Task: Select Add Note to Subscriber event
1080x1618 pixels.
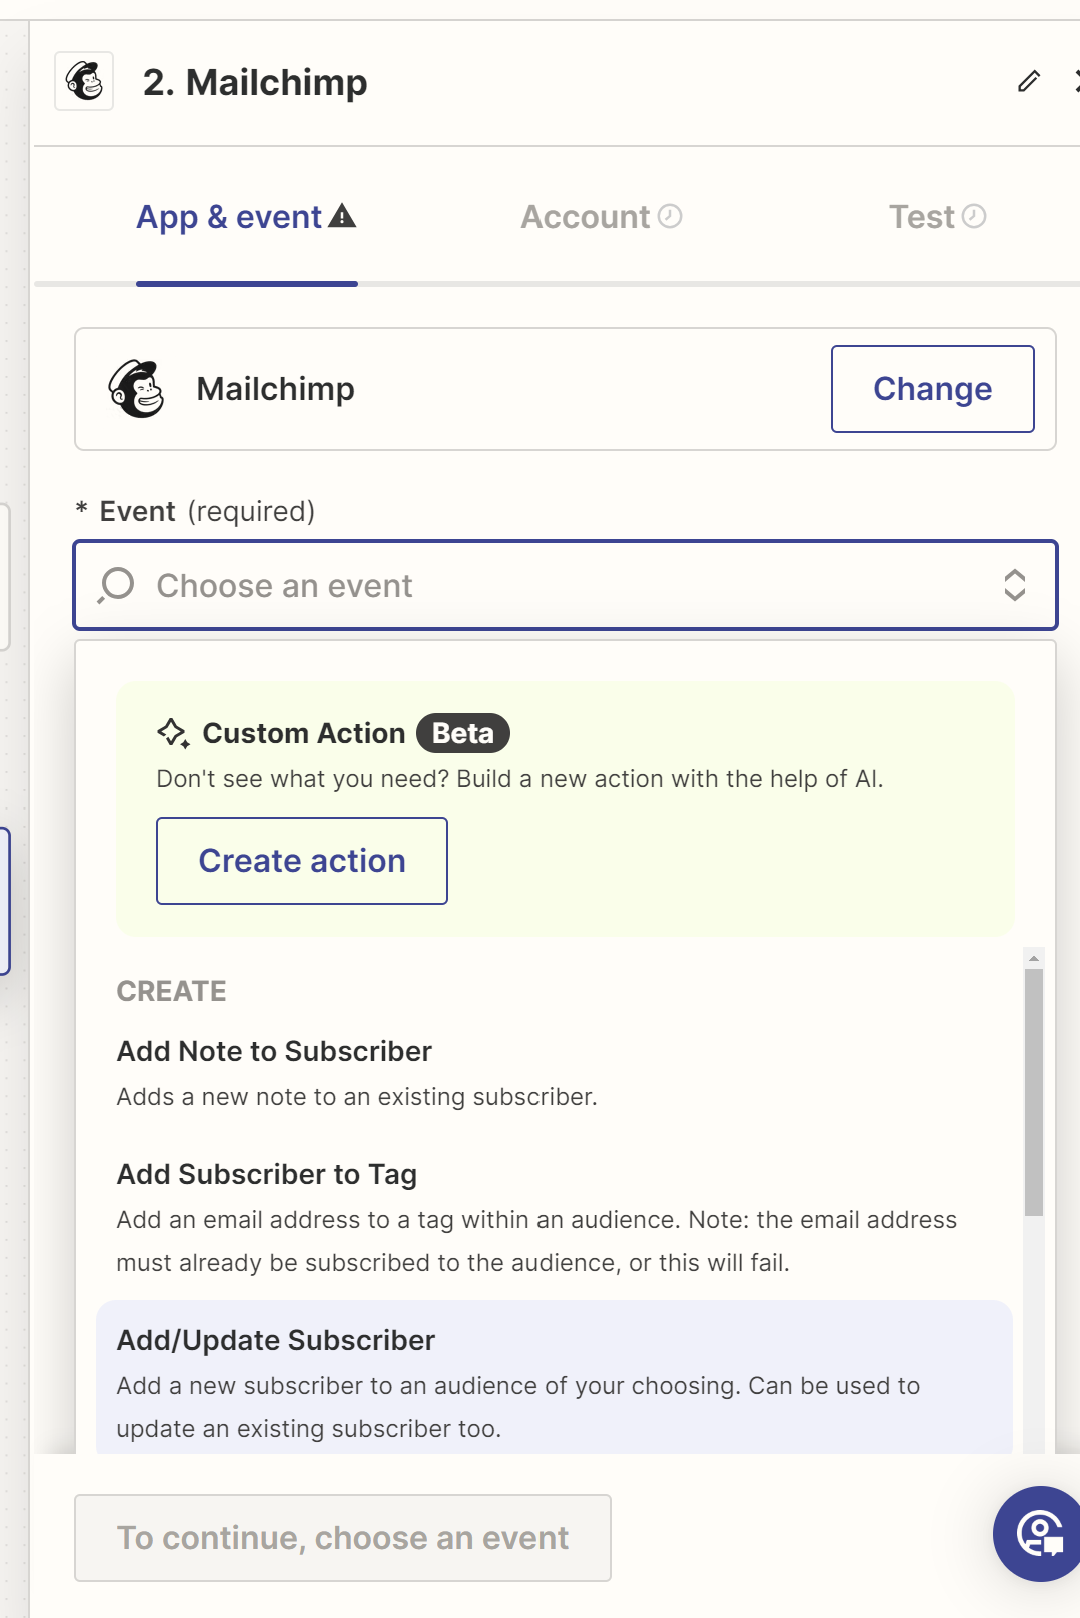Action: pos(554,1073)
